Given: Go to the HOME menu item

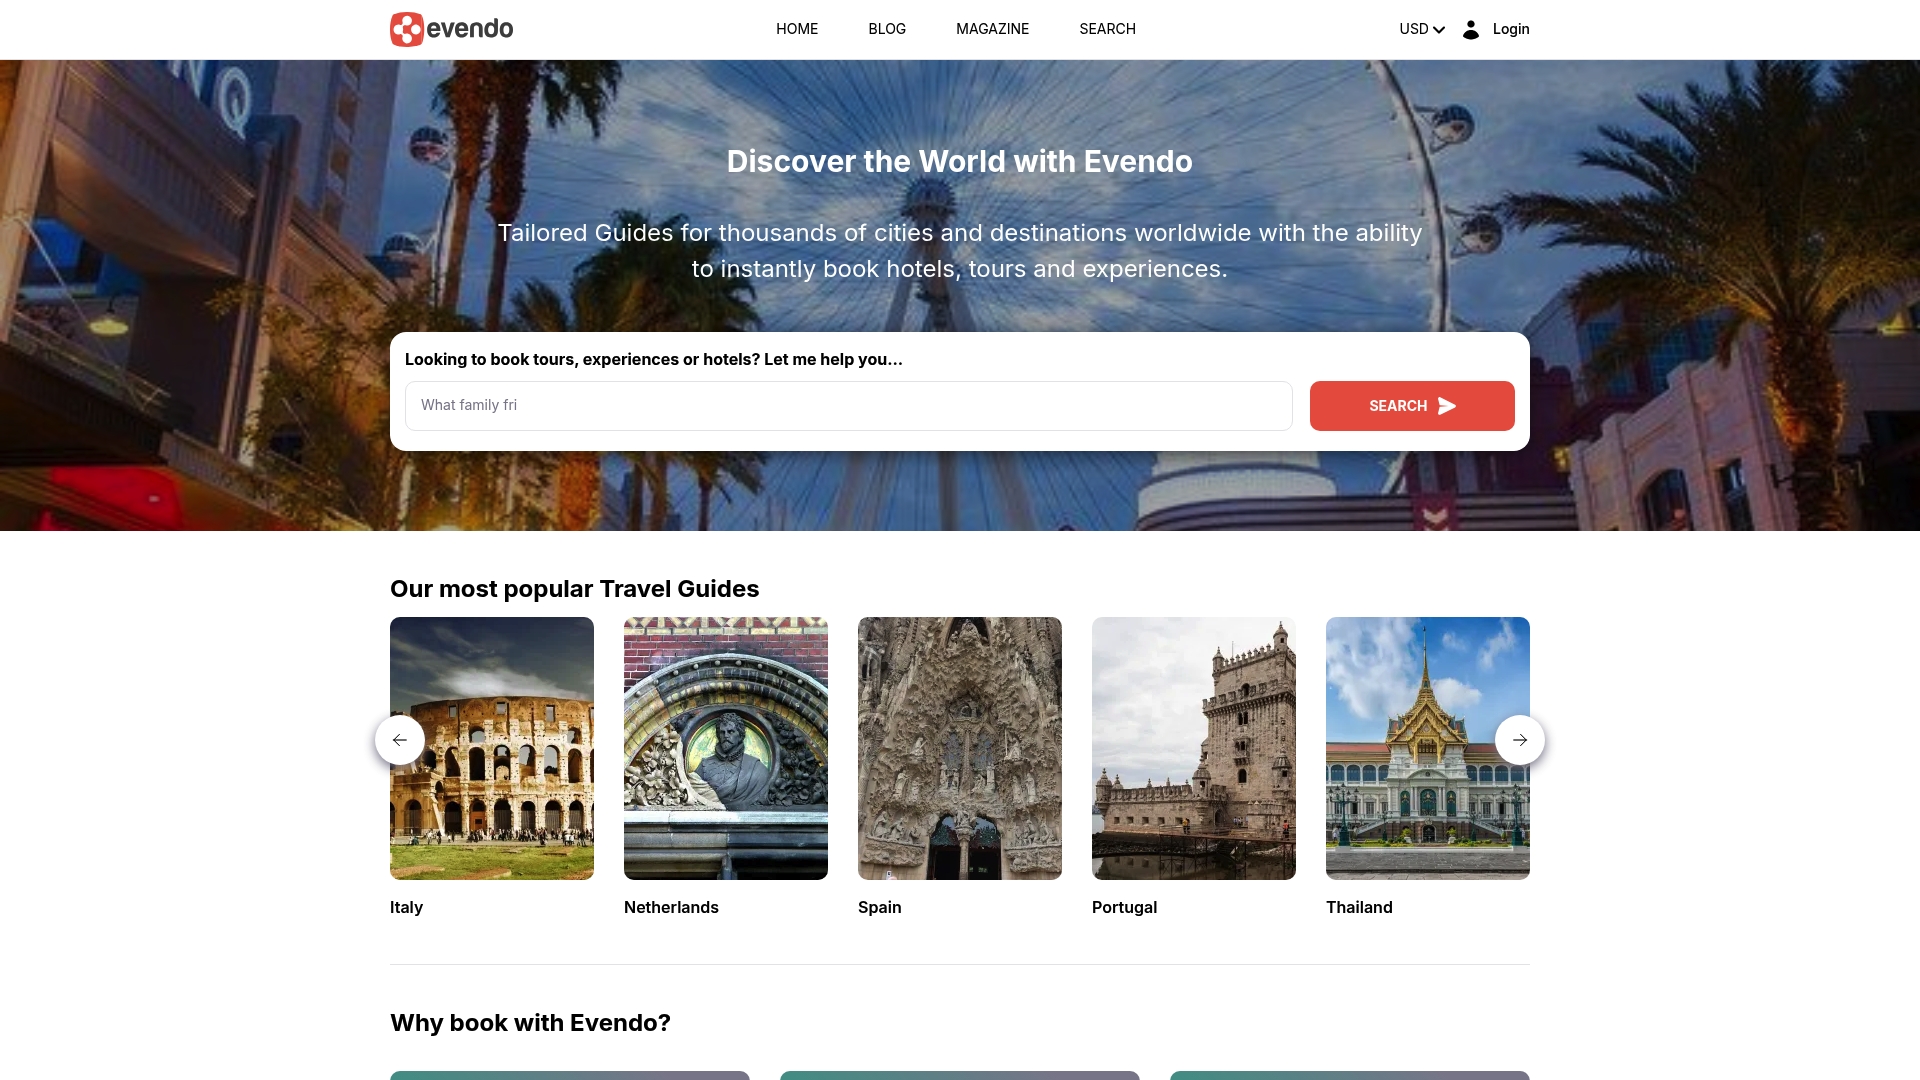Looking at the screenshot, I should (x=796, y=29).
